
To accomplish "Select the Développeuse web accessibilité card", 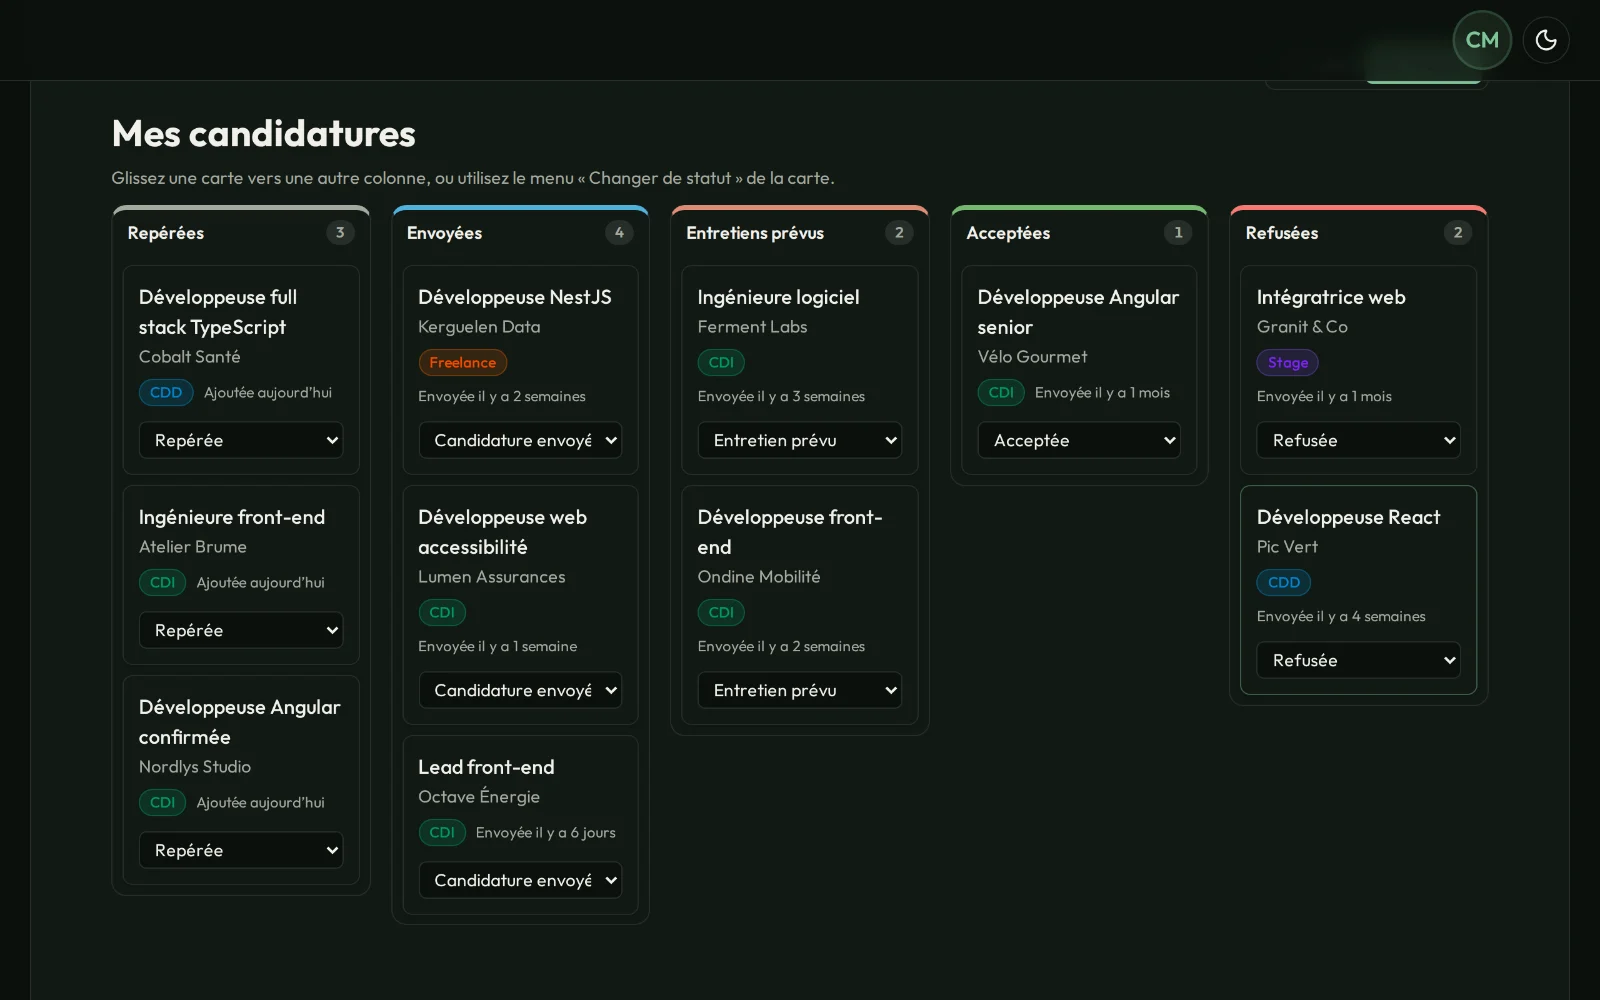I will pos(520,605).
